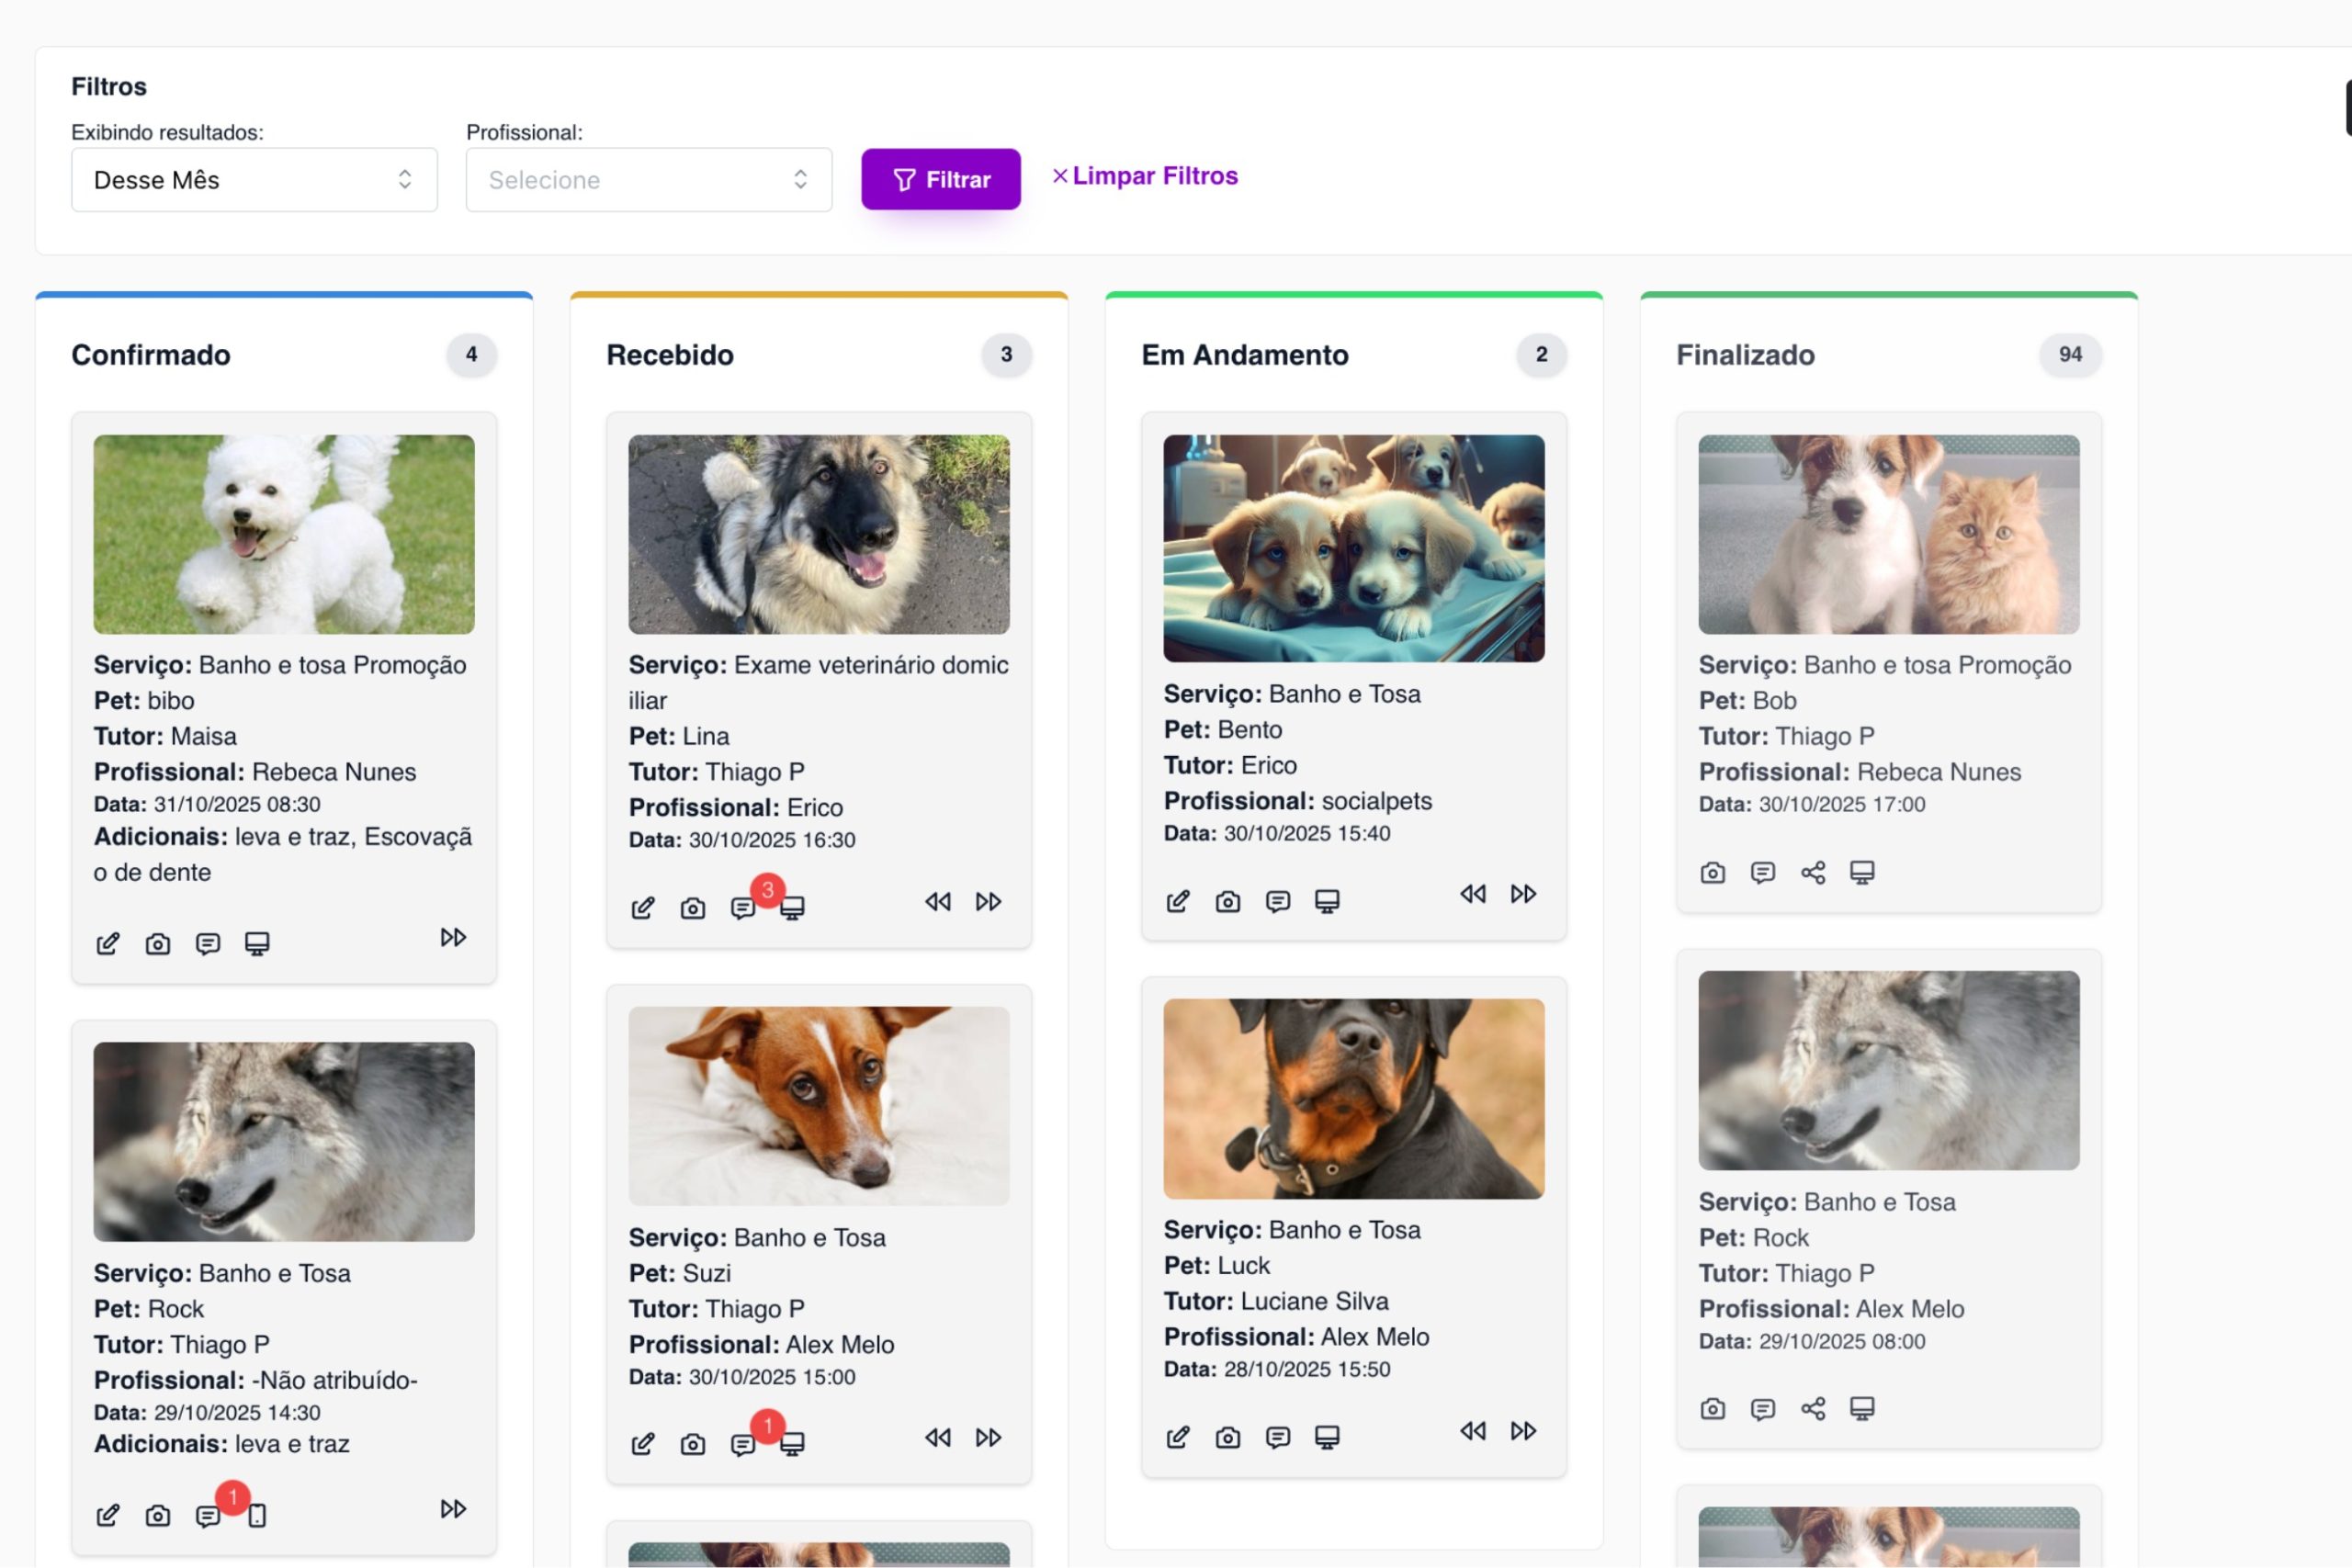Screen dimensions: 2352x1568
Task: Open comment icon on Luck's card
Action: (1277, 1437)
